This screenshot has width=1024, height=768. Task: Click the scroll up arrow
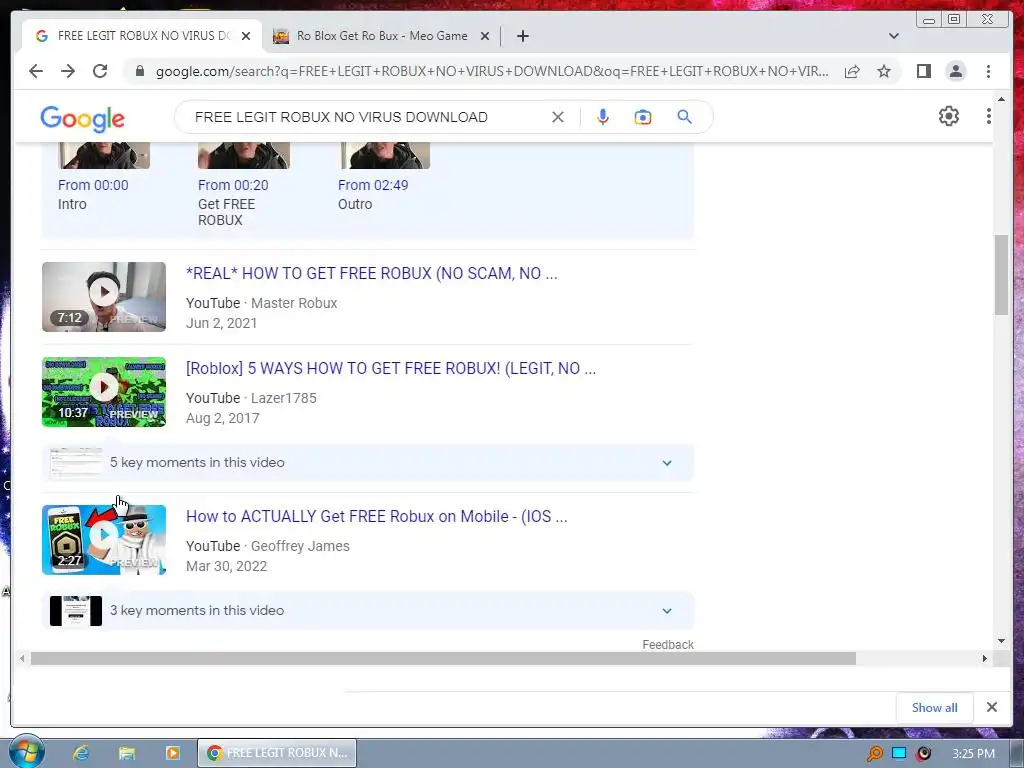pos(1001,99)
